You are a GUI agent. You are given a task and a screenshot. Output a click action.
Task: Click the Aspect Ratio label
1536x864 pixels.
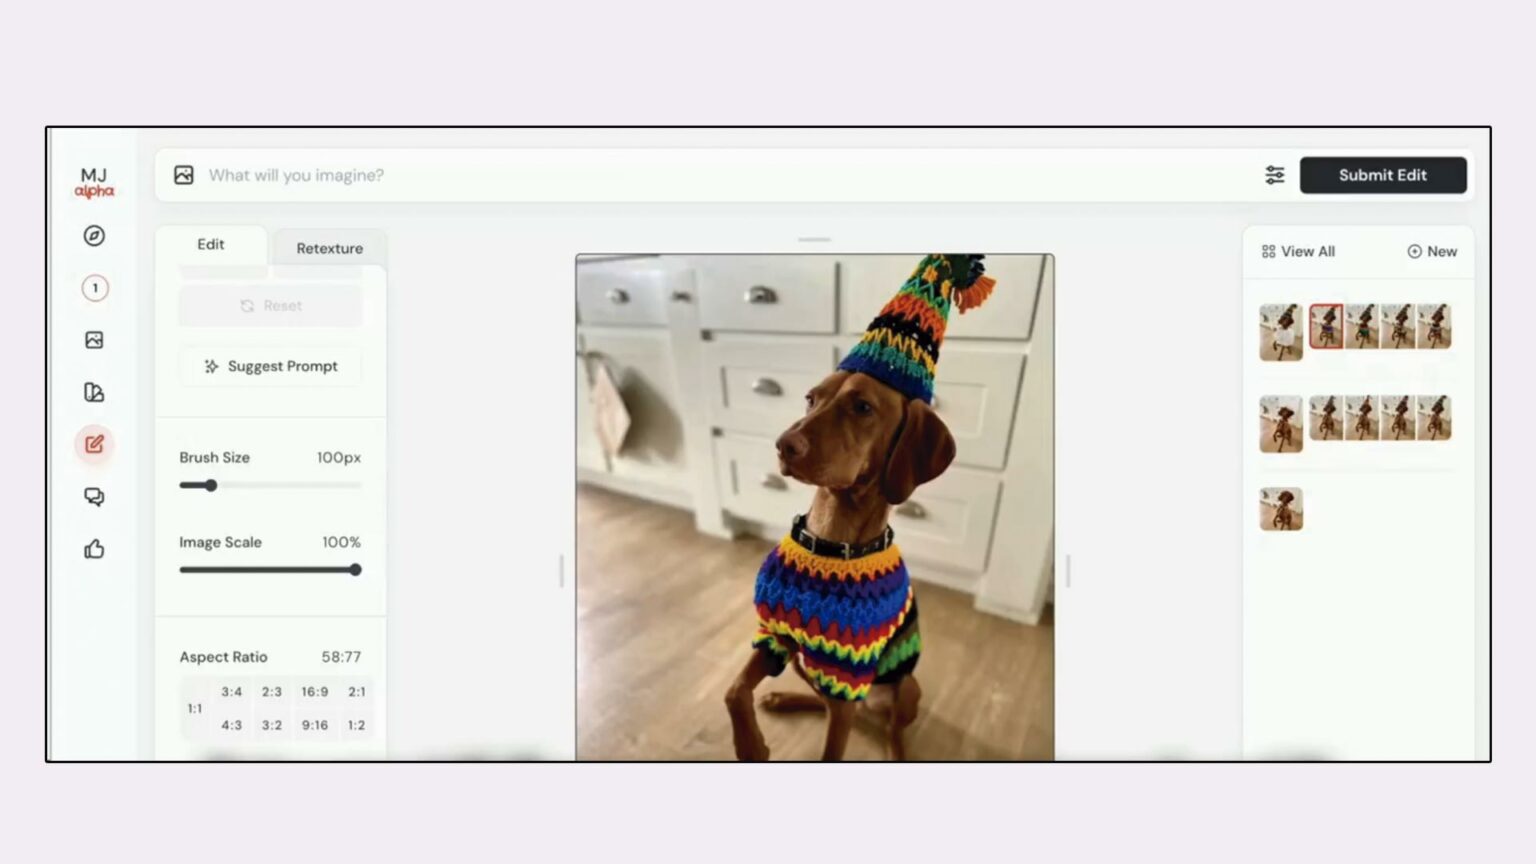pos(223,657)
